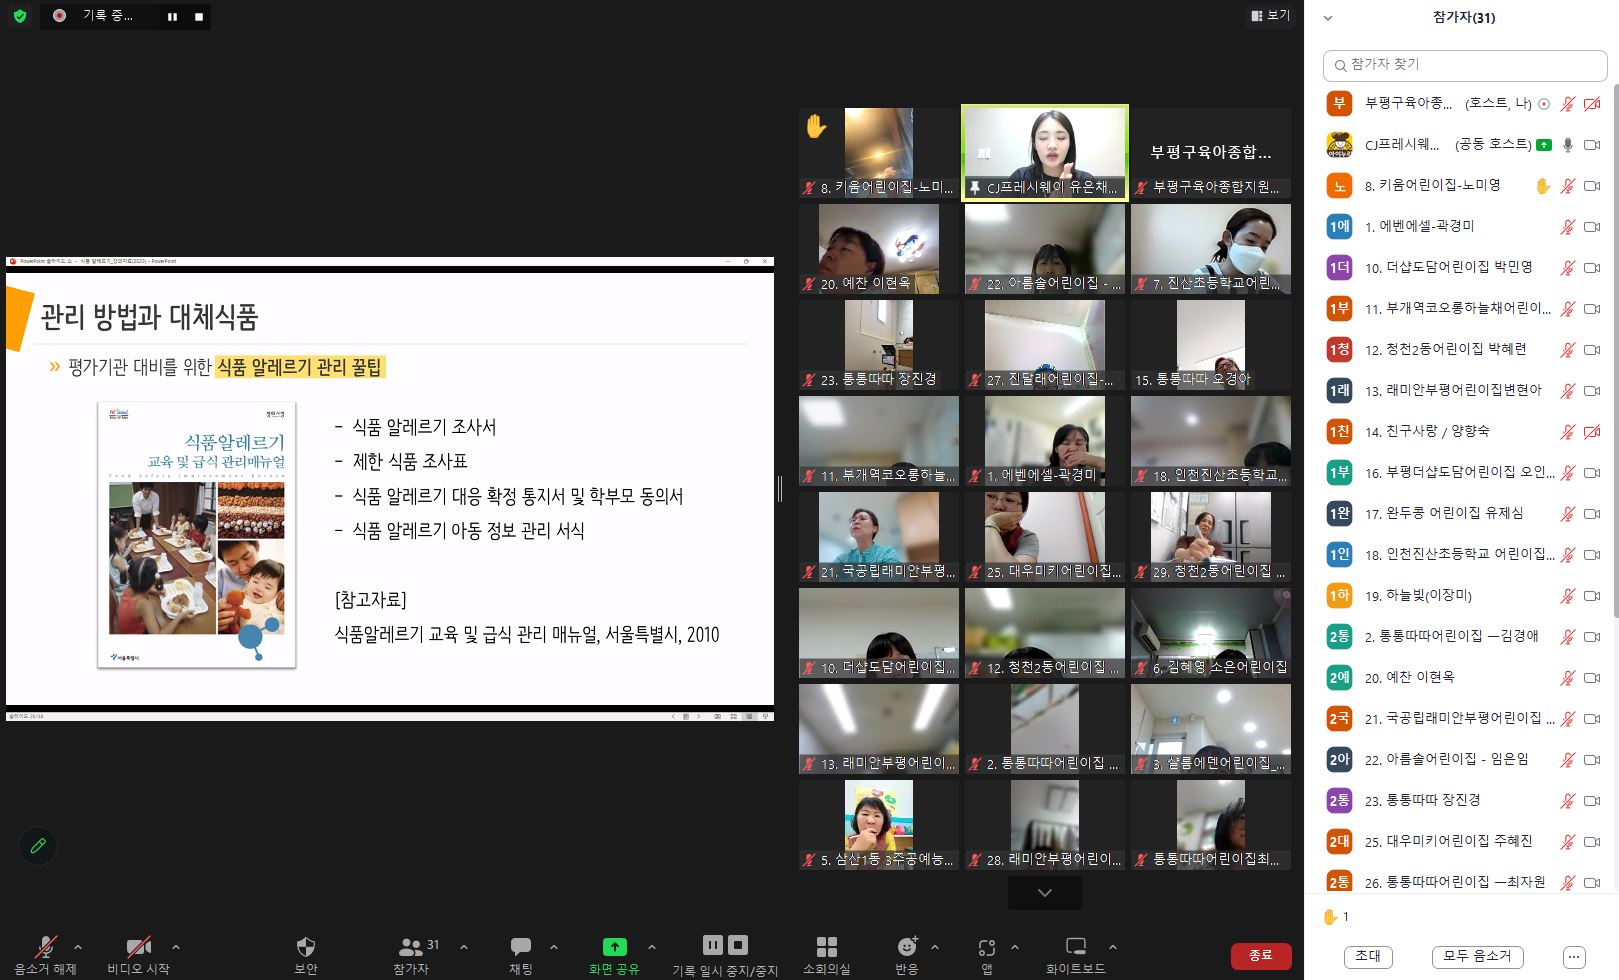Image resolution: width=1619 pixels, height=980 pixels.
Task: Open the more options ellipsis button
Action: coord(1574,956)
